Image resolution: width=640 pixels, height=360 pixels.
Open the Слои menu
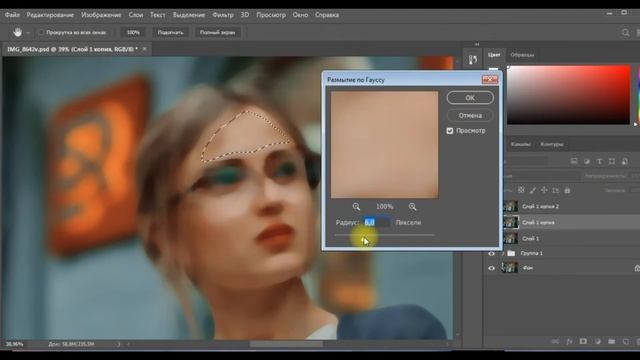point(136,15)
